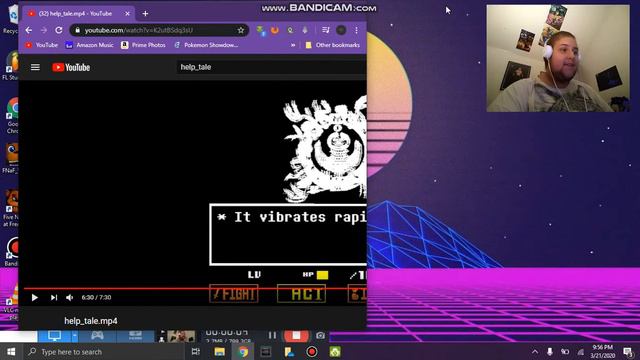Viewport: 640px width, 360px height.
Task: Open the Other bookmarks folder
Action: 333,45
